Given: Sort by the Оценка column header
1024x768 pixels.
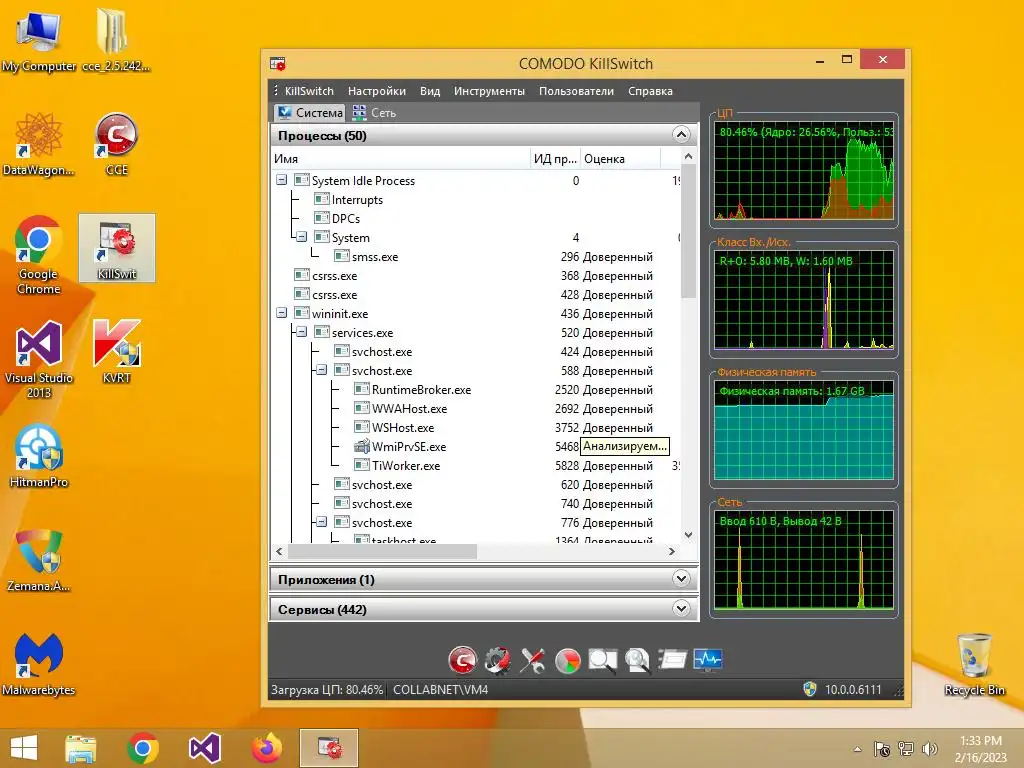Looking at the screenshot, I should tap(620, 159).
